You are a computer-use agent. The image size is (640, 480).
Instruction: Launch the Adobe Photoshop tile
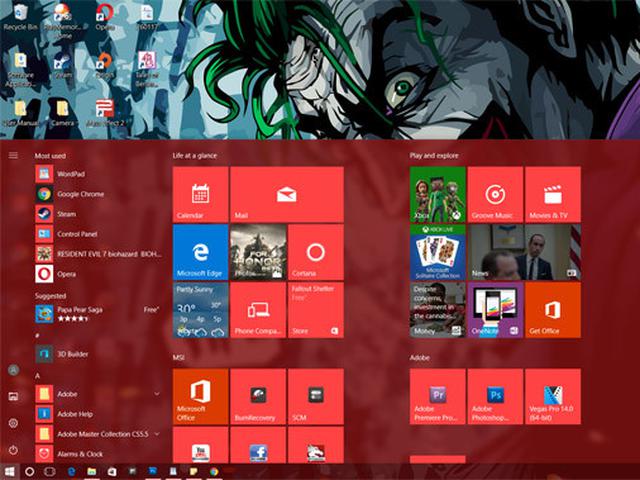tap(495, 397)
